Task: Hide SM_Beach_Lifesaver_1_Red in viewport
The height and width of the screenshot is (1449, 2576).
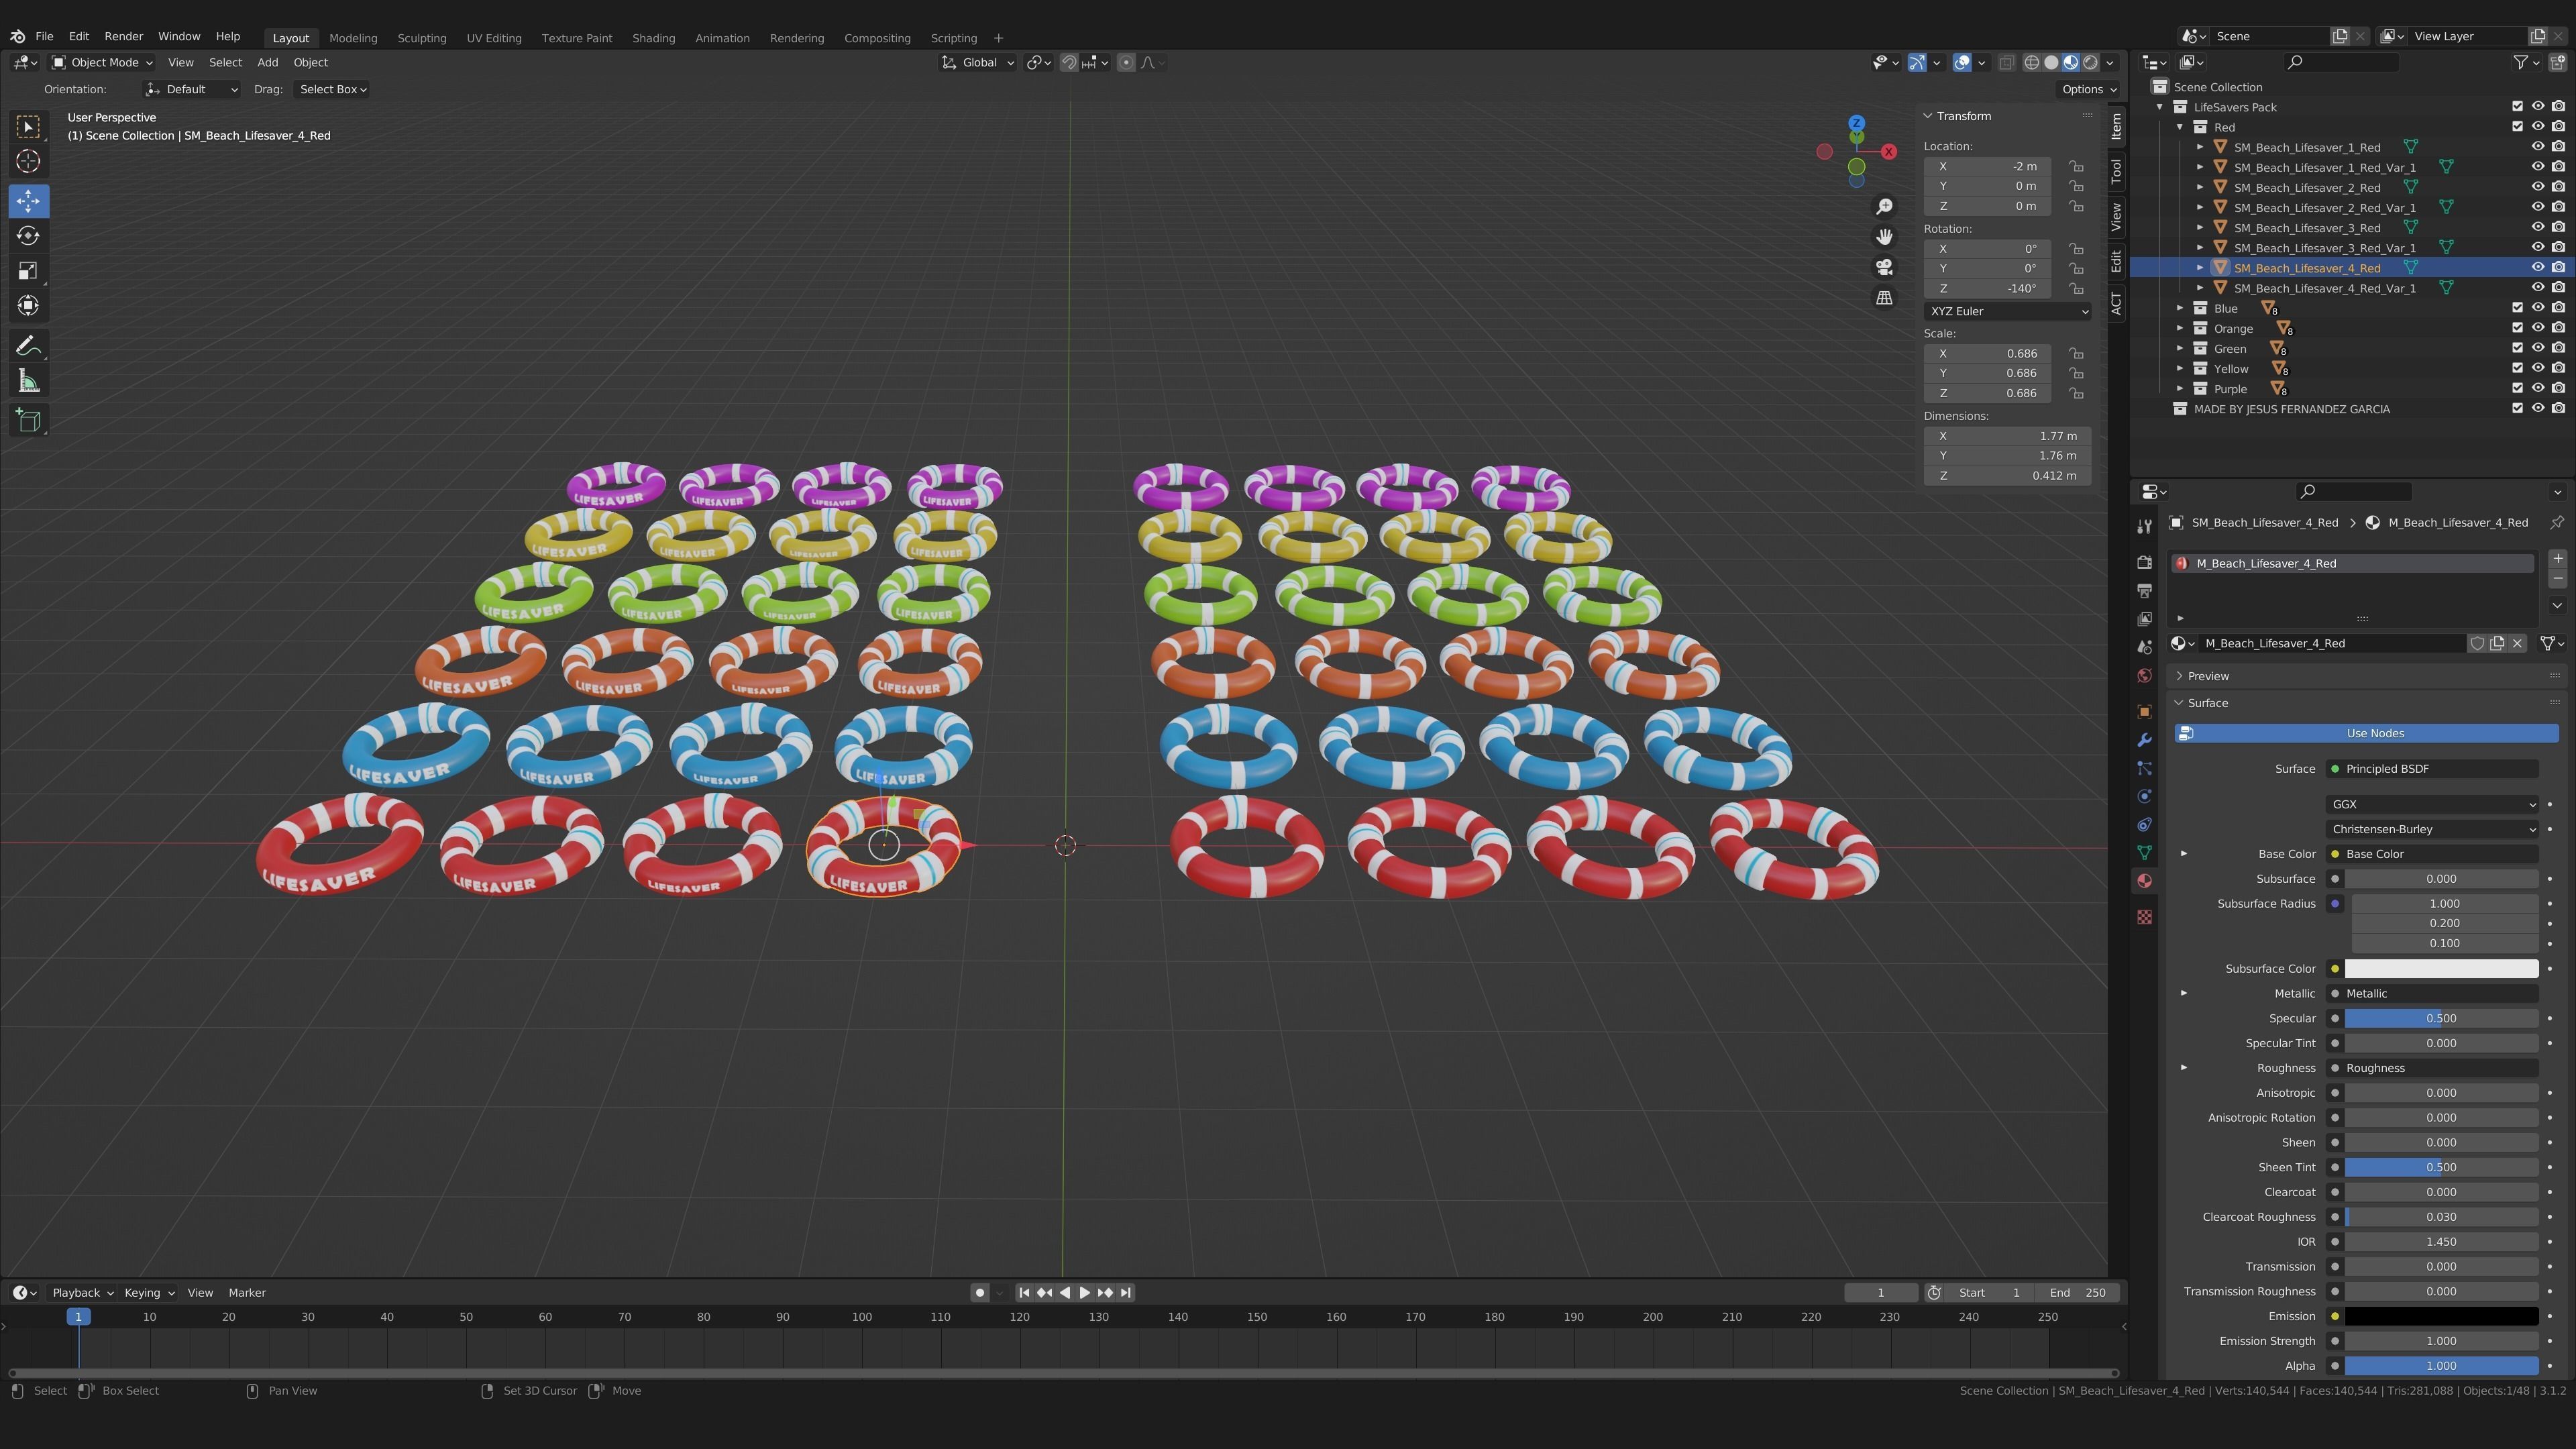Action: click(x=2537, y=147)
